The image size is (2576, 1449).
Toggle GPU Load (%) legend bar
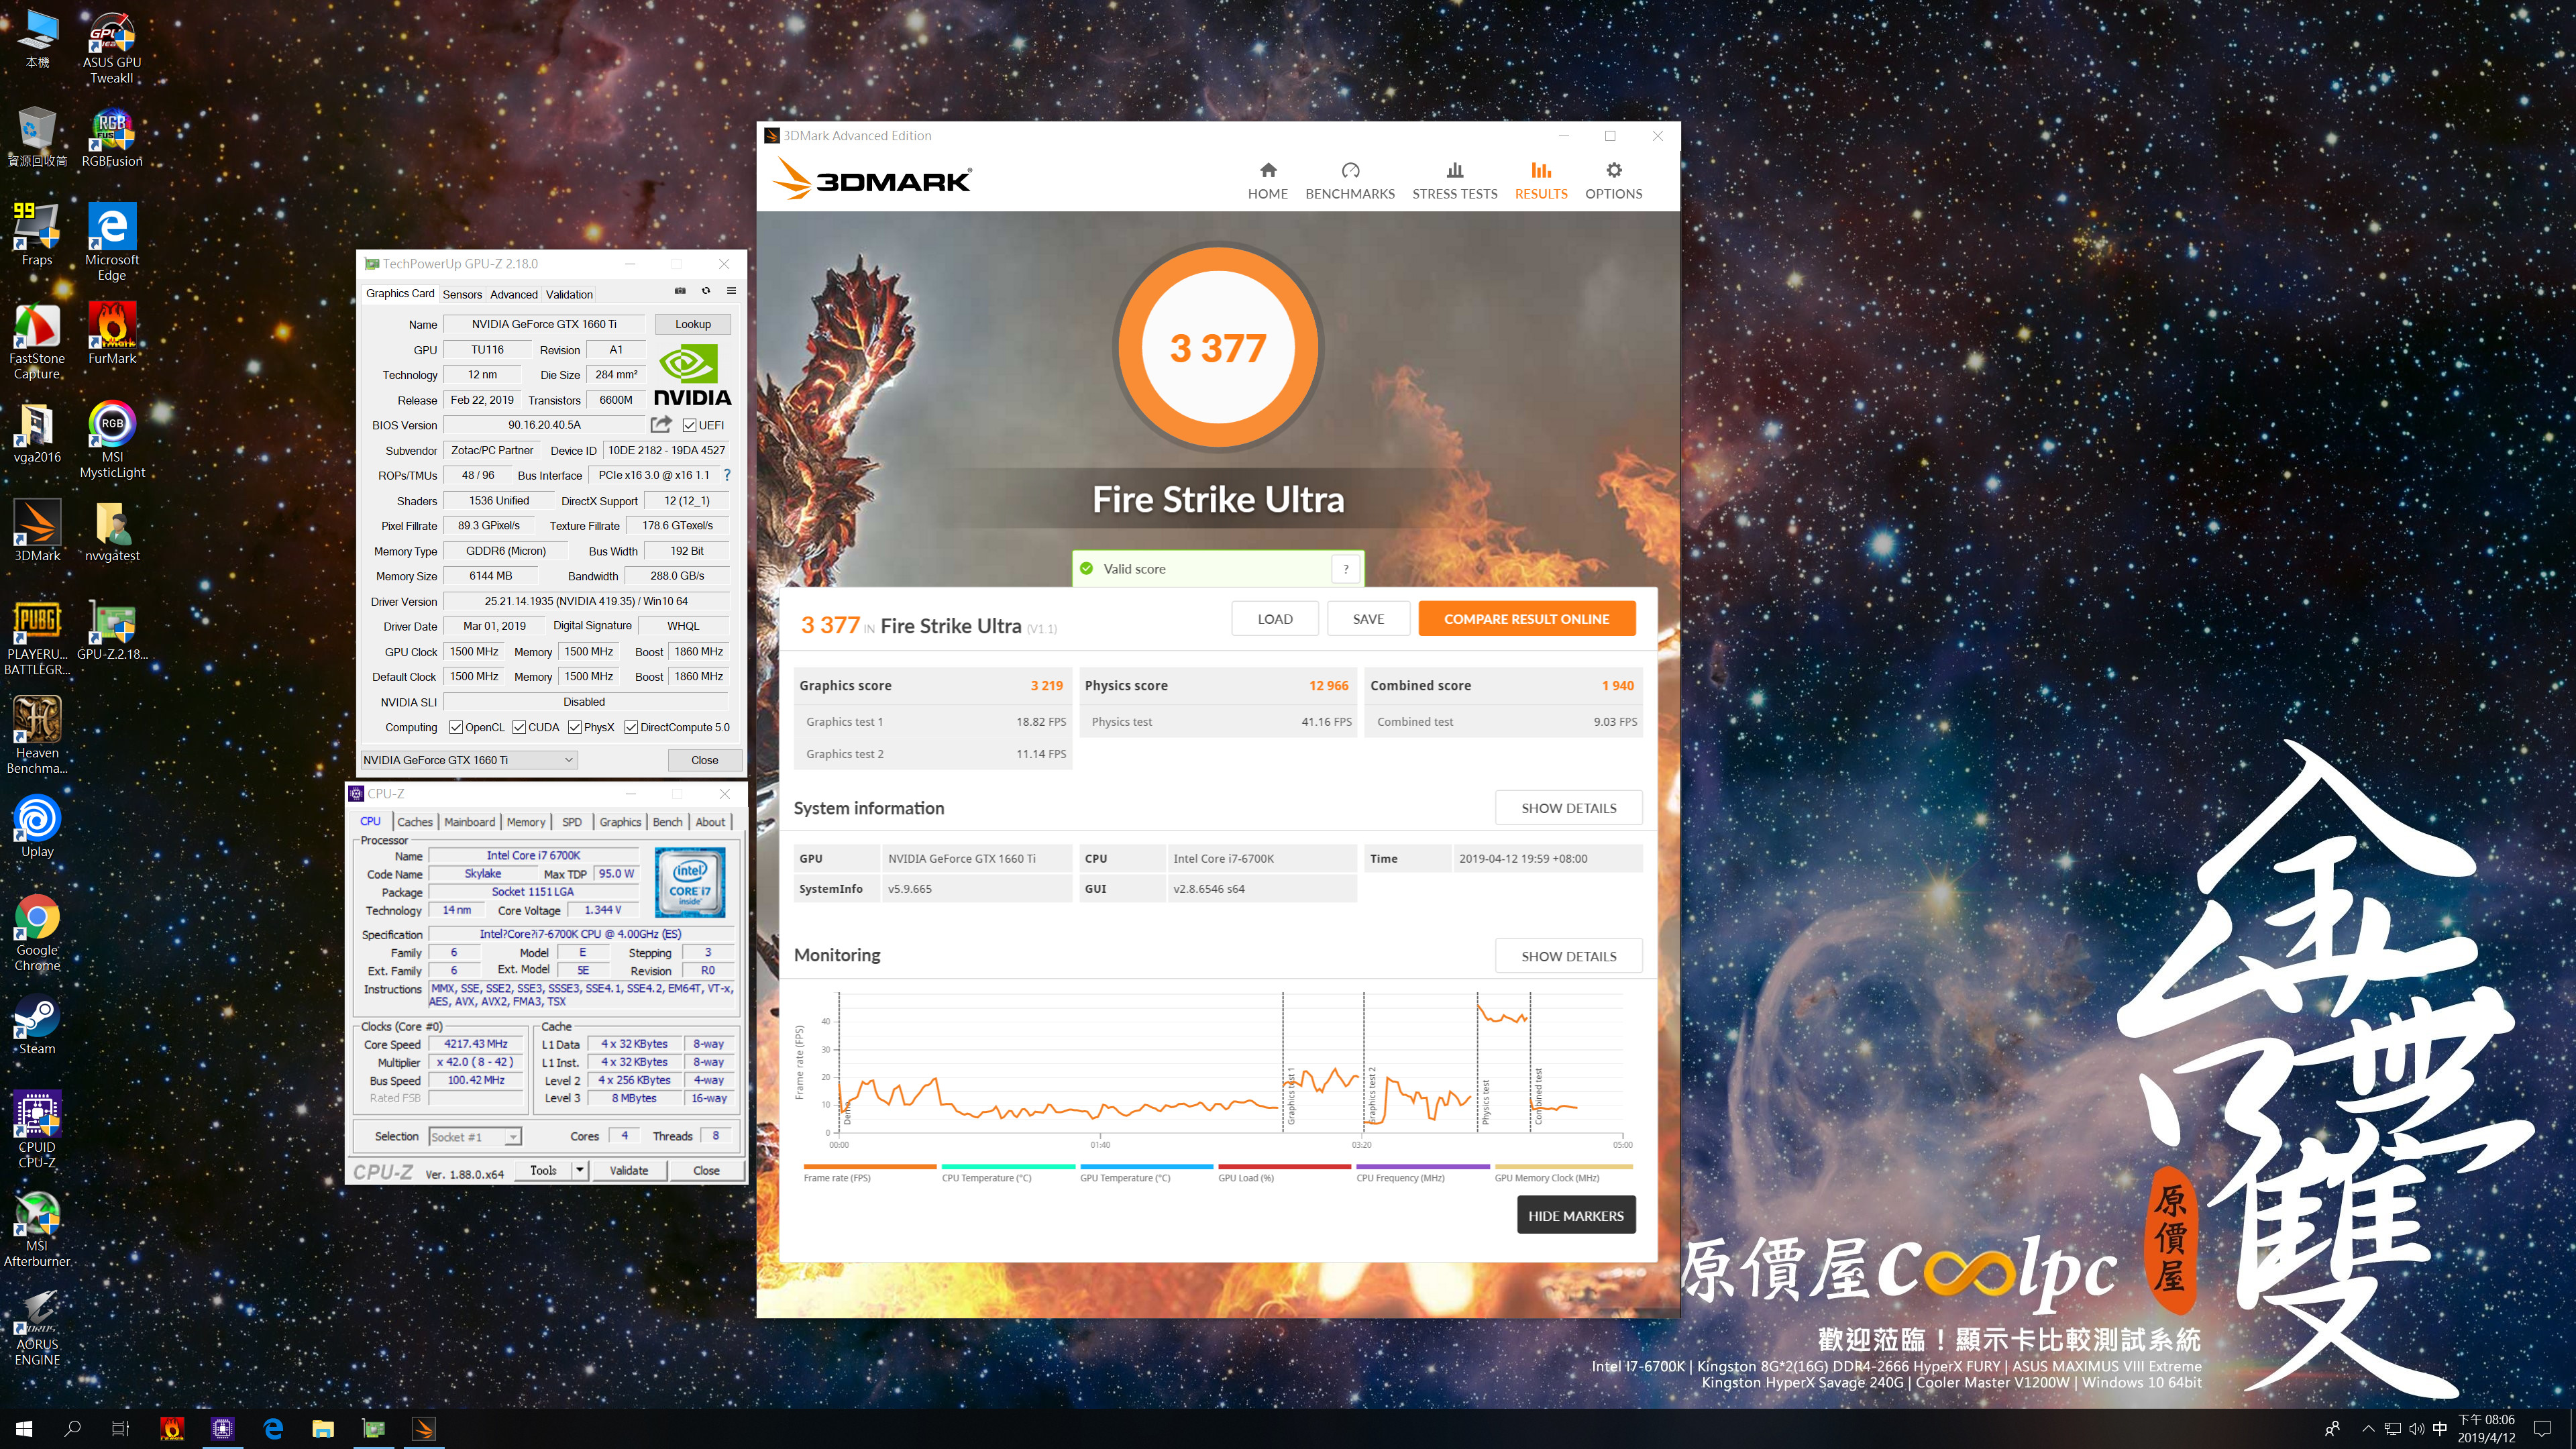(x=1284, y=1167)
